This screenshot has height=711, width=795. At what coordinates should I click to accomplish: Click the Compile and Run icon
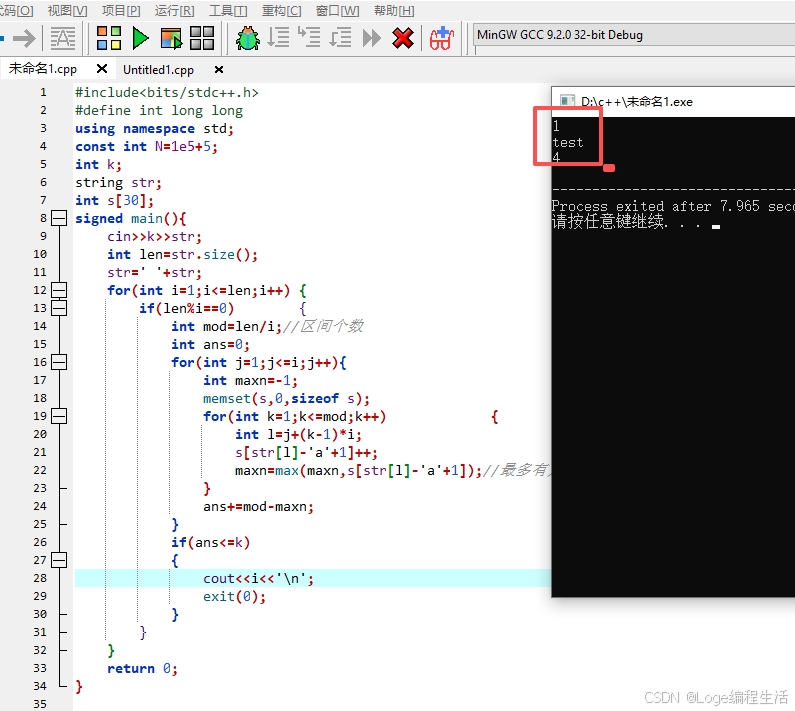click(x=171, y=39)
